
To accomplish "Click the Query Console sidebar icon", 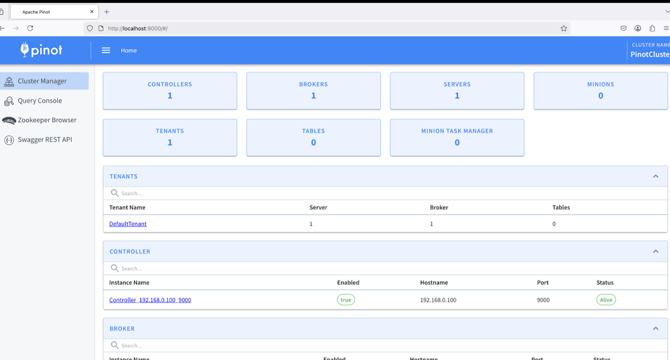I will coord(9,101).
